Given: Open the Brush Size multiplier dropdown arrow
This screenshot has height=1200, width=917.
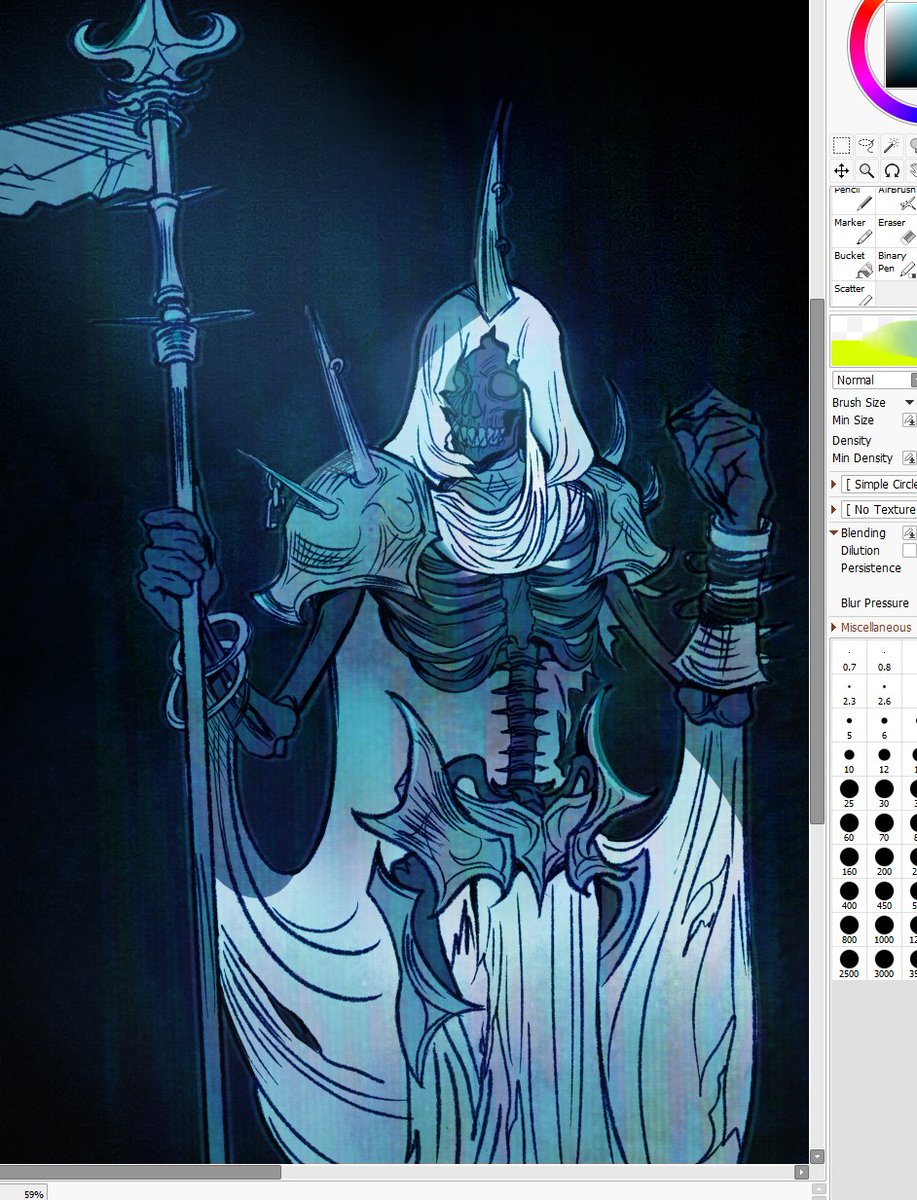Looking at the screenshot, I should pos(909,402).
